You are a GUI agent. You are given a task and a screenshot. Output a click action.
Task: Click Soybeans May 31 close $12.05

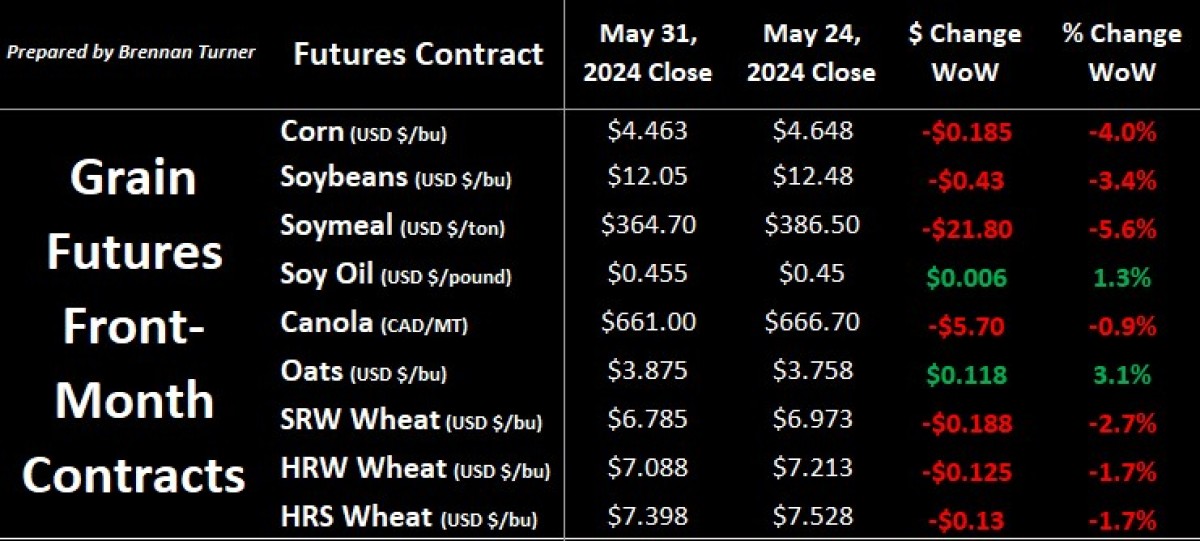648,176
